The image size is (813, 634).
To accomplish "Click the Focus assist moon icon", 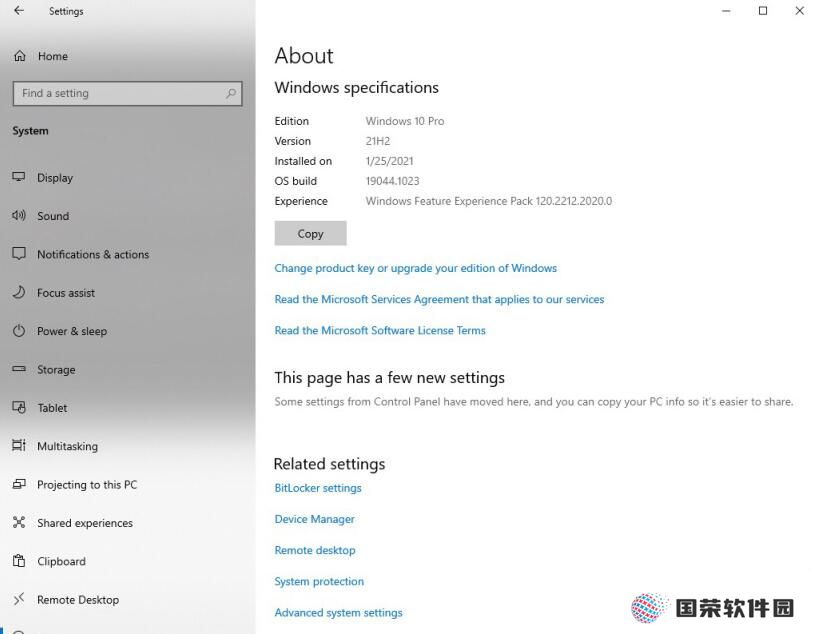I will click(19, 292).
